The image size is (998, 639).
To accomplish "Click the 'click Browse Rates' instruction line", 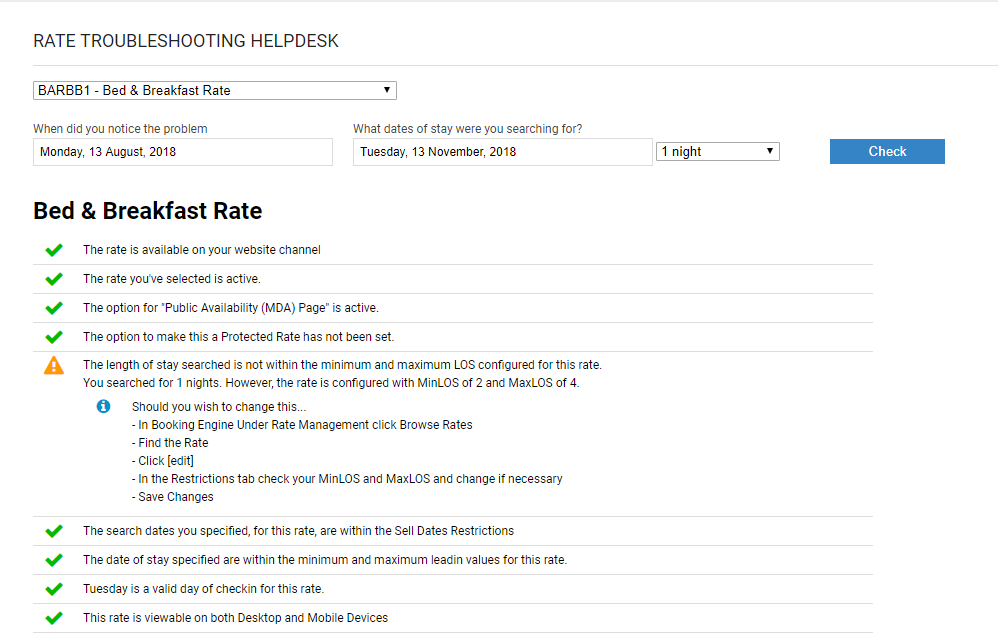I will click(x=302, y=425).
